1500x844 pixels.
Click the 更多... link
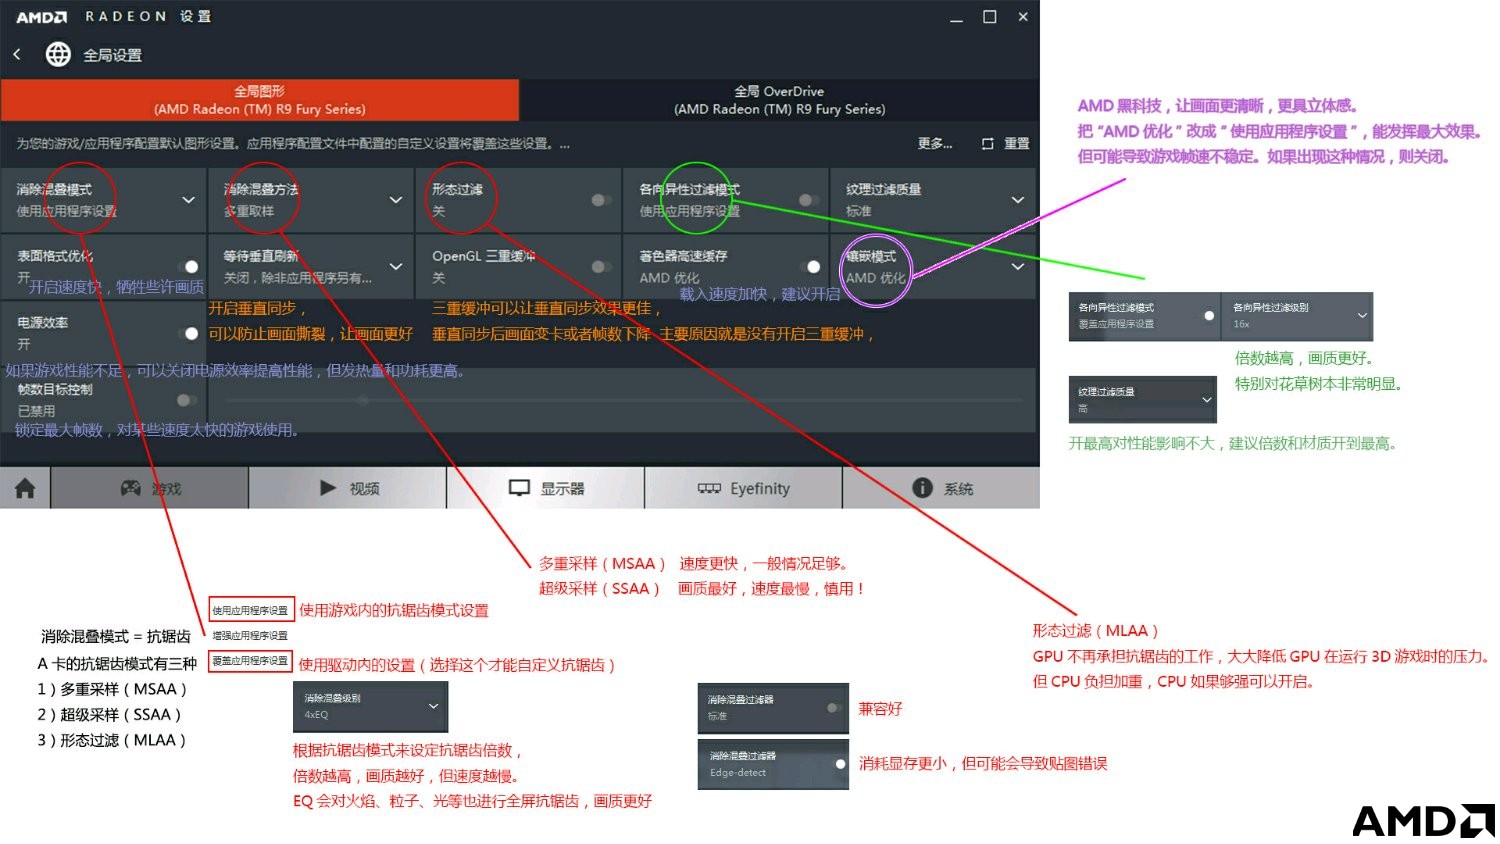tap(935, 144)
